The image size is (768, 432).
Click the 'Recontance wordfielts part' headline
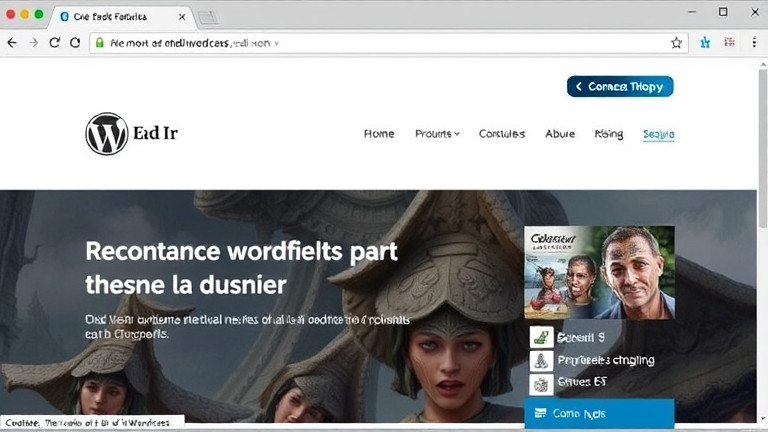241,251
